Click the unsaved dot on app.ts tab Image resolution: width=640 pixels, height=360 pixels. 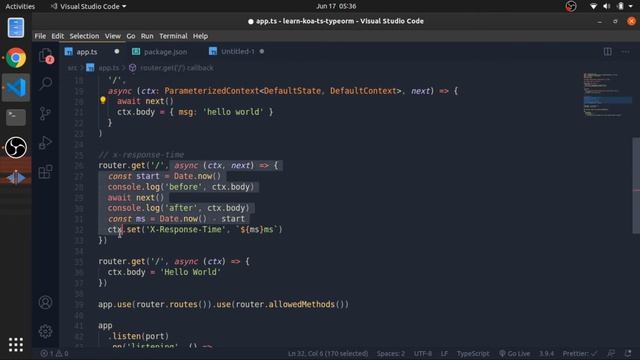pyautogui.click(x=117, y=51)
